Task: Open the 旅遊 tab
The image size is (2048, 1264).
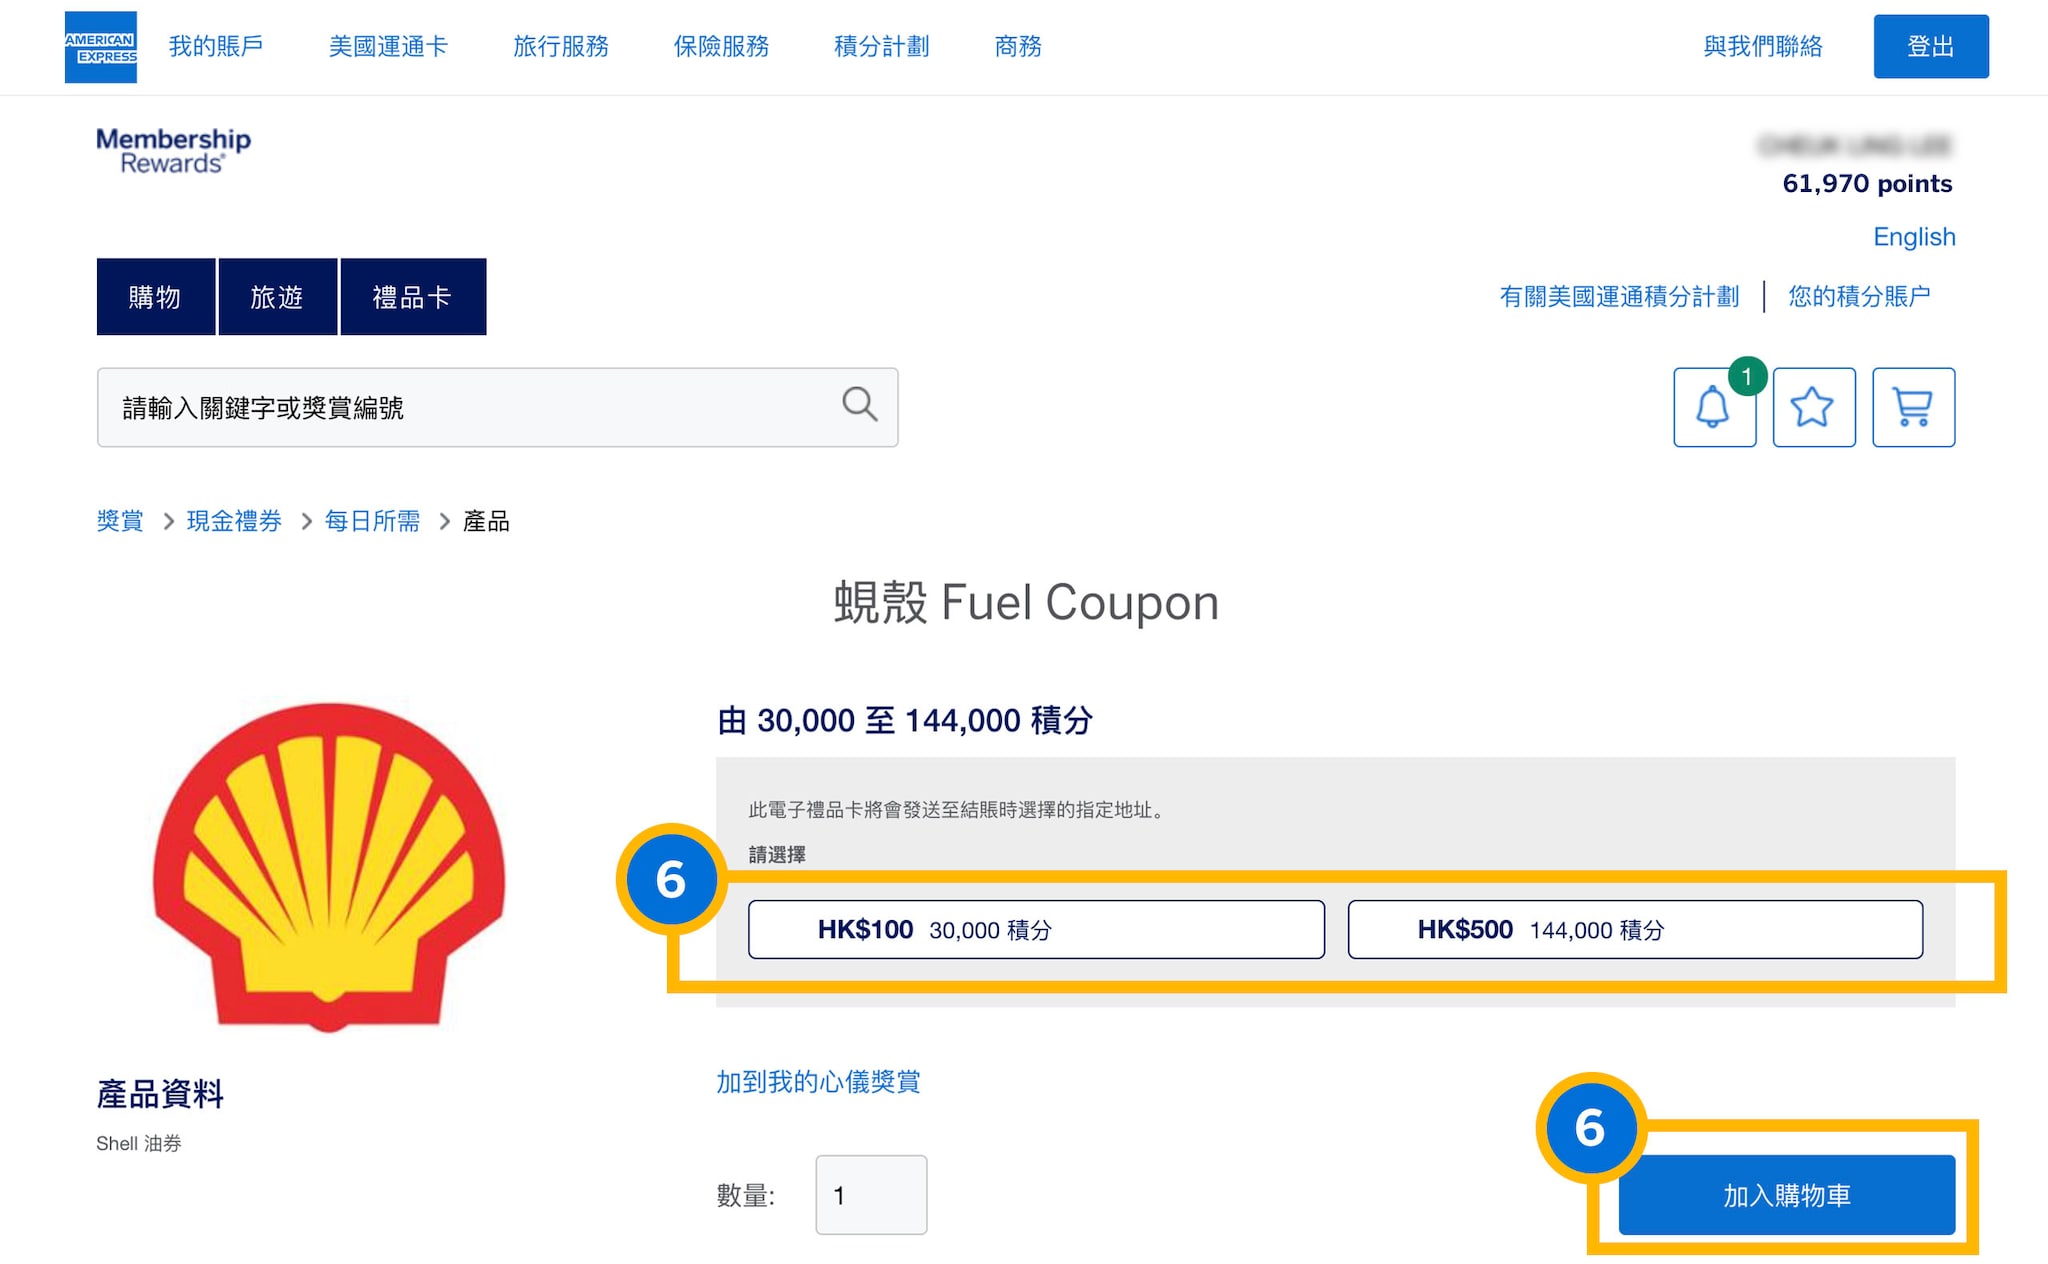Action: pyautogui.click(x=277, y=297)
